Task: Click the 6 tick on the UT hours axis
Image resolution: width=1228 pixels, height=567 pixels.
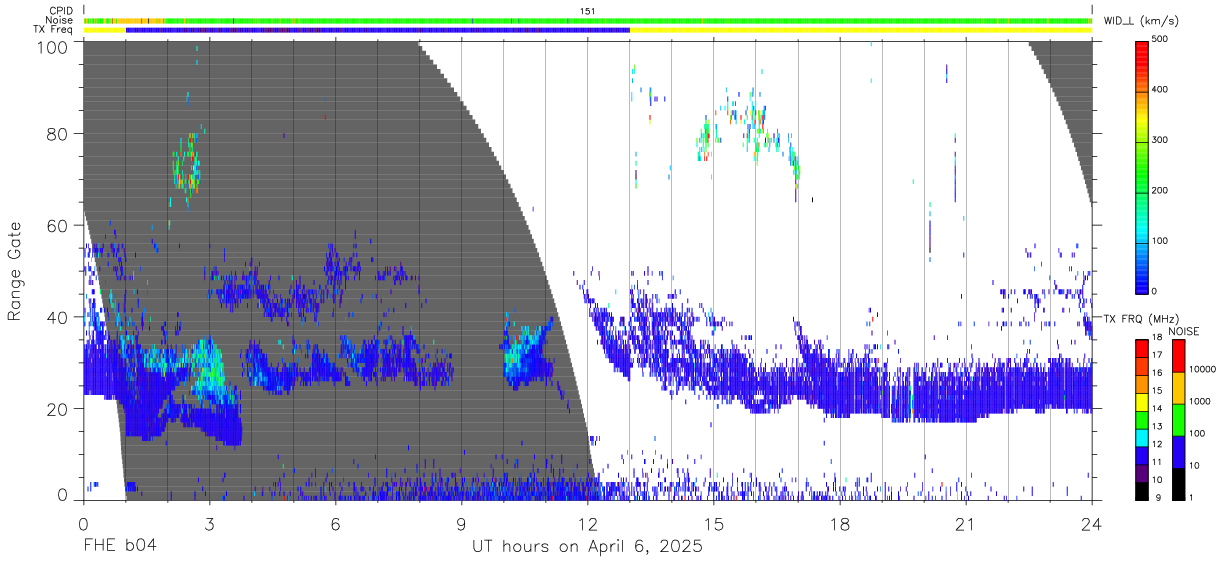Action: coord(335,523)
